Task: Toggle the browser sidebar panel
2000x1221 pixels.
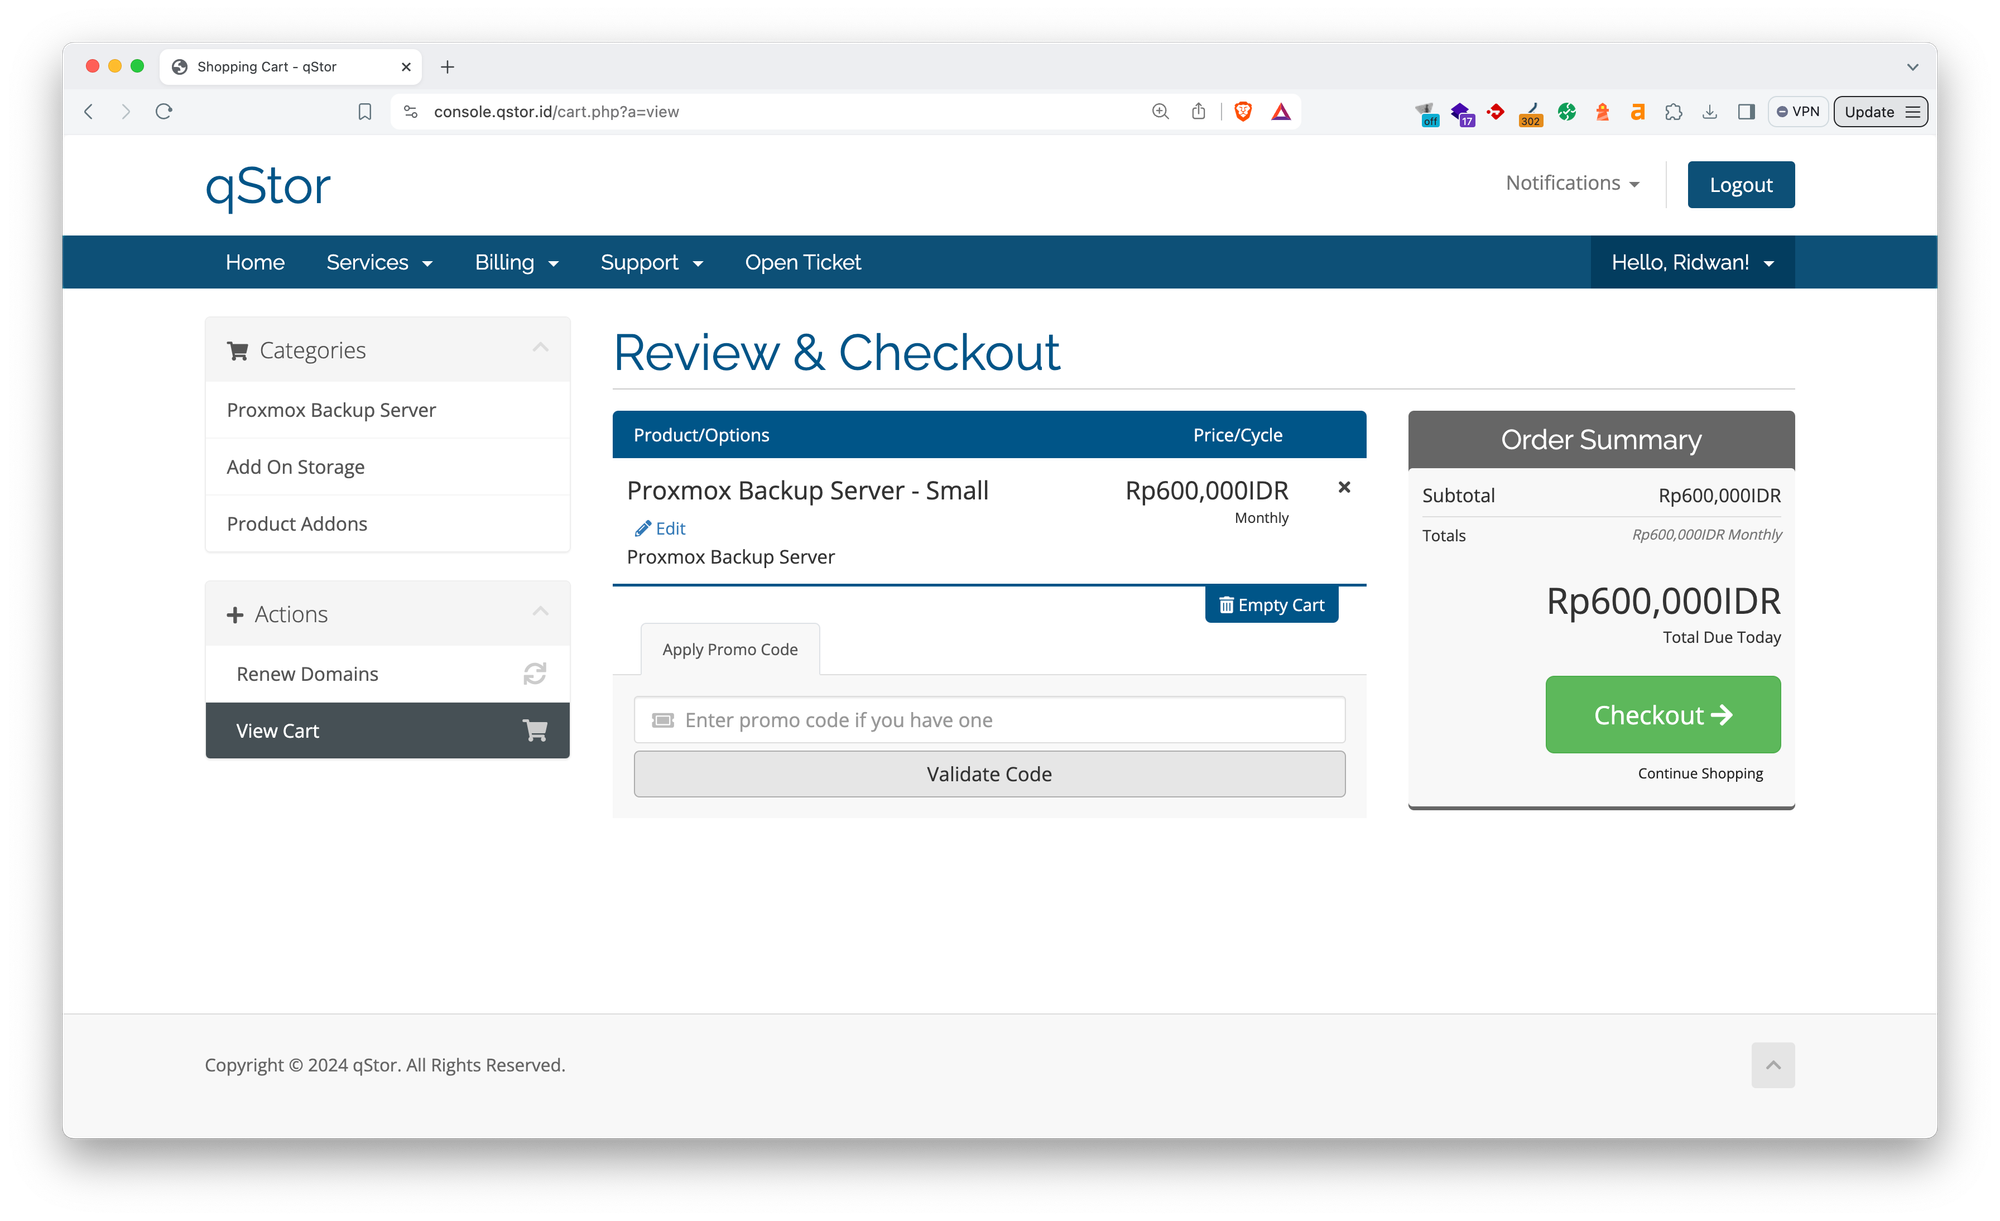Action: (1747, 112)
